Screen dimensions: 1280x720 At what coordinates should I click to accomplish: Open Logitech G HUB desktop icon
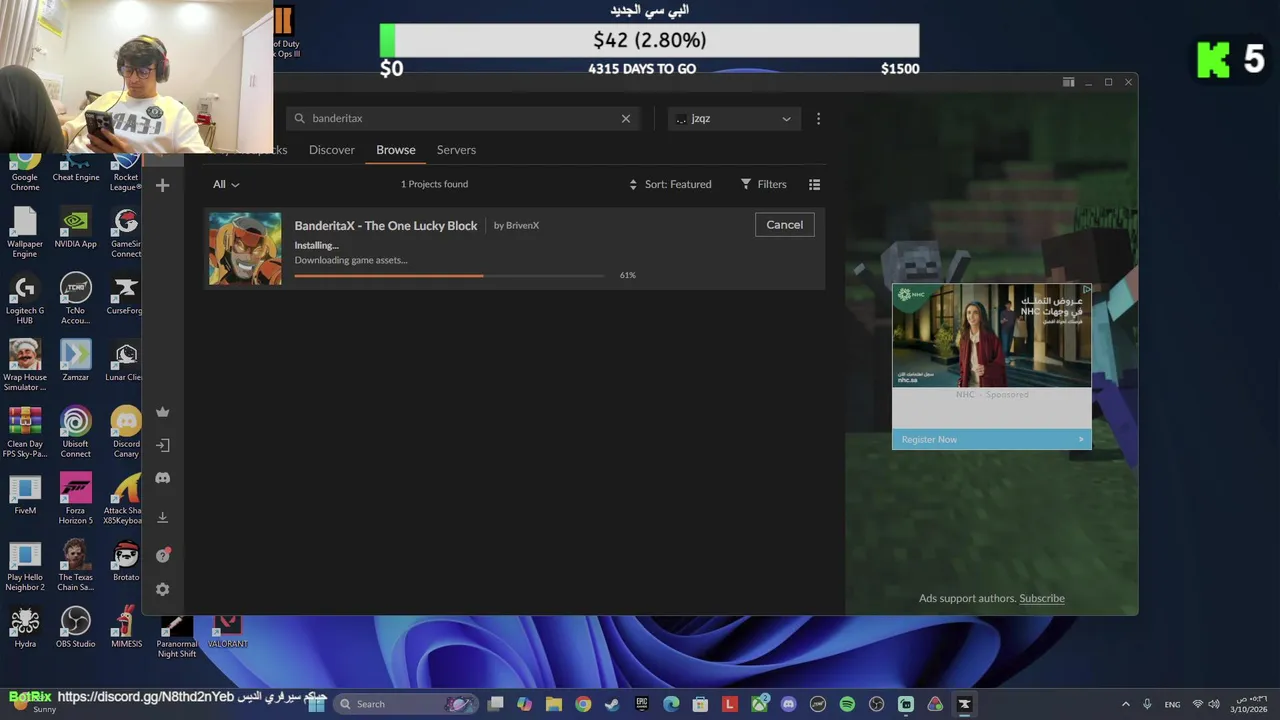pyautogui.click(x=25, y=298)
